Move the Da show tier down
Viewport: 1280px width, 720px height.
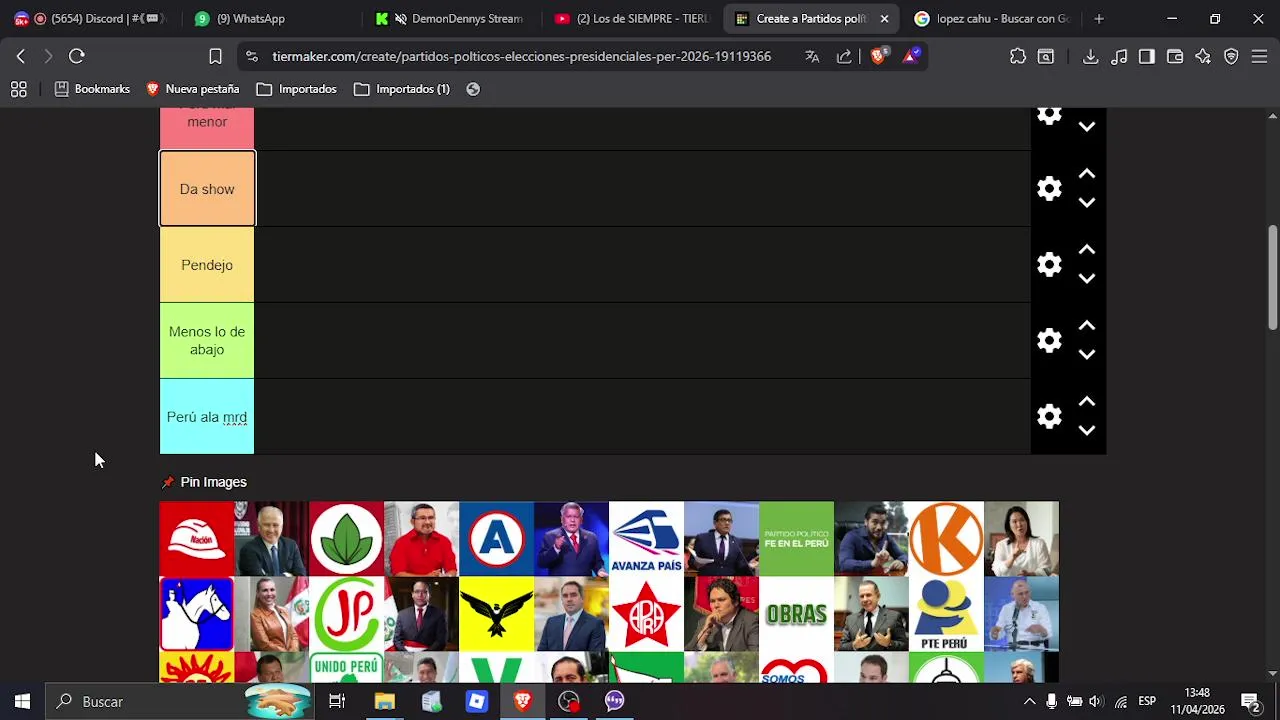click(x=1087, y=203)
